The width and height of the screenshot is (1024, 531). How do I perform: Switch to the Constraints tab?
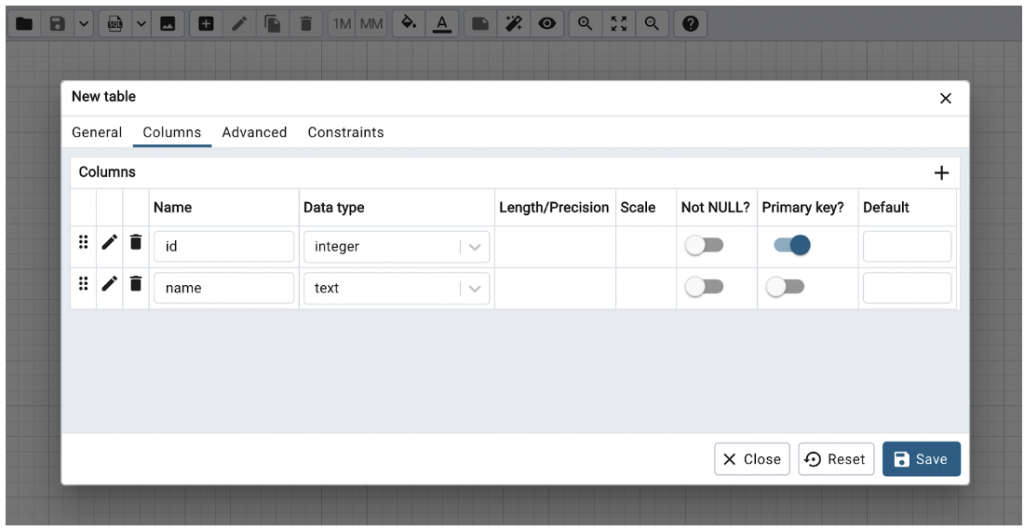click(345, 132)
